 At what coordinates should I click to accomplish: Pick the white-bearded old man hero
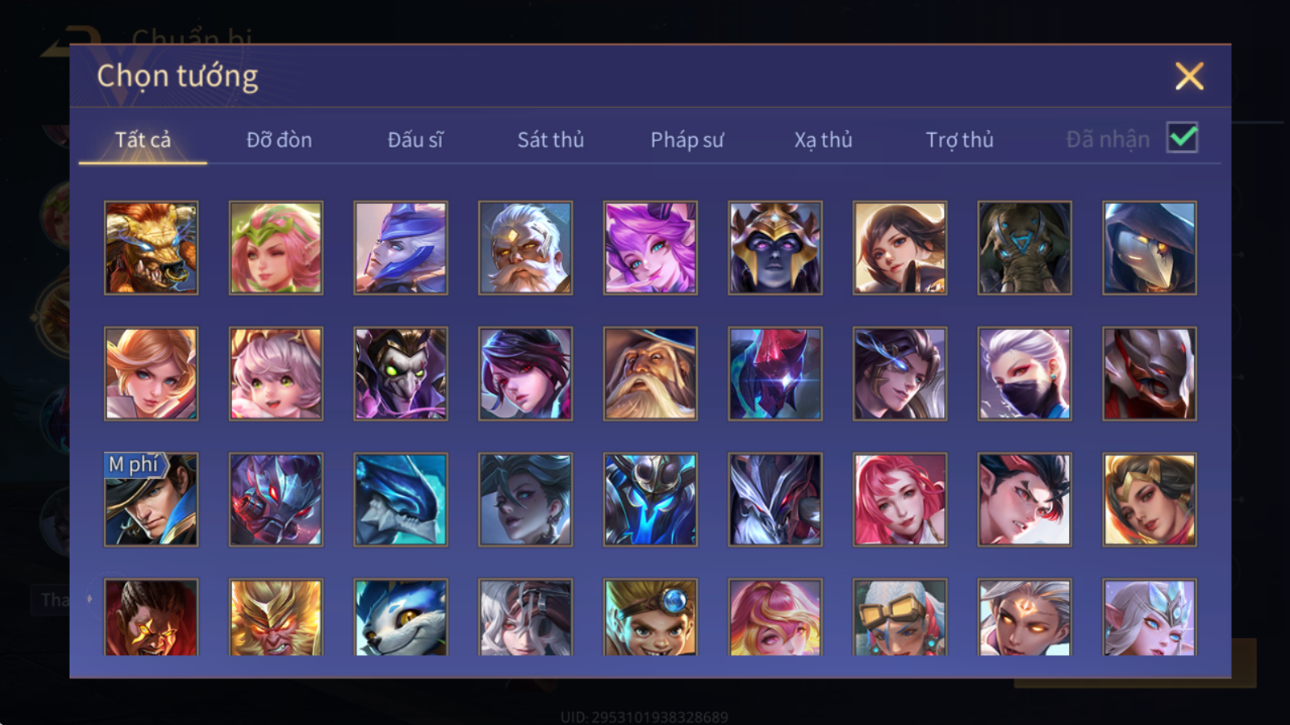(525, 248)
